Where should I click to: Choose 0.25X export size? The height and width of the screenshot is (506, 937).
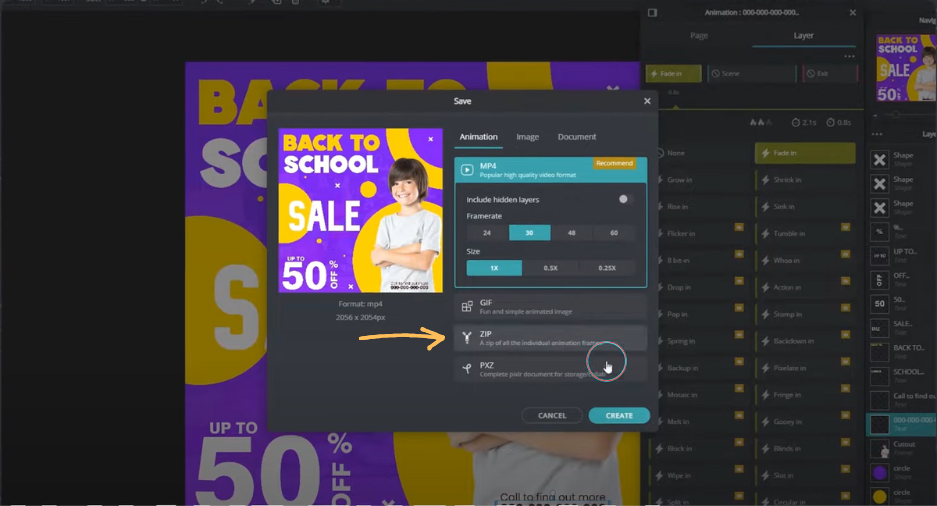[x=607, y=268]
